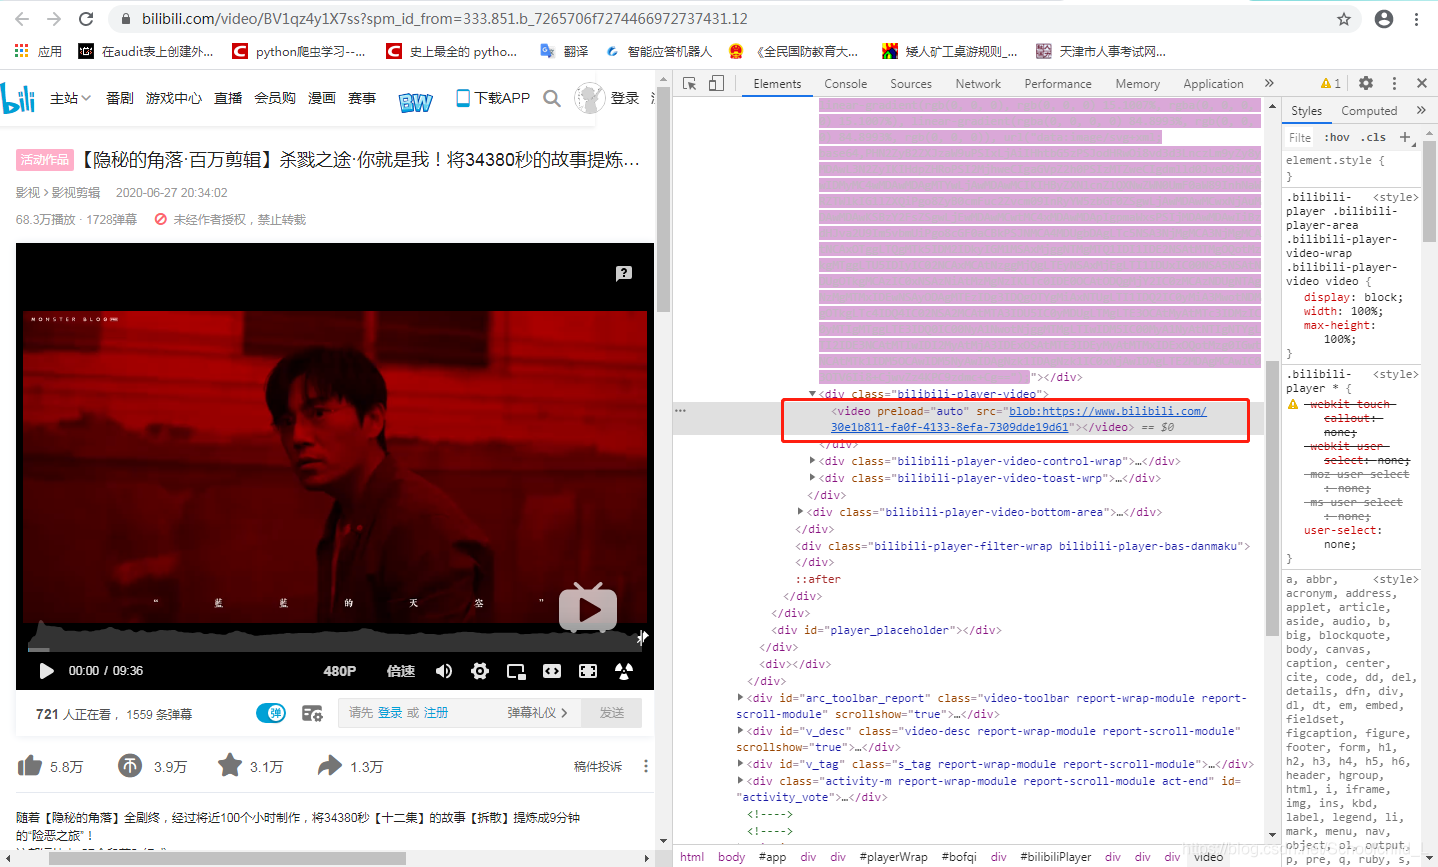Open video player settings gear

pyautogui.click(x=480, y=671)
